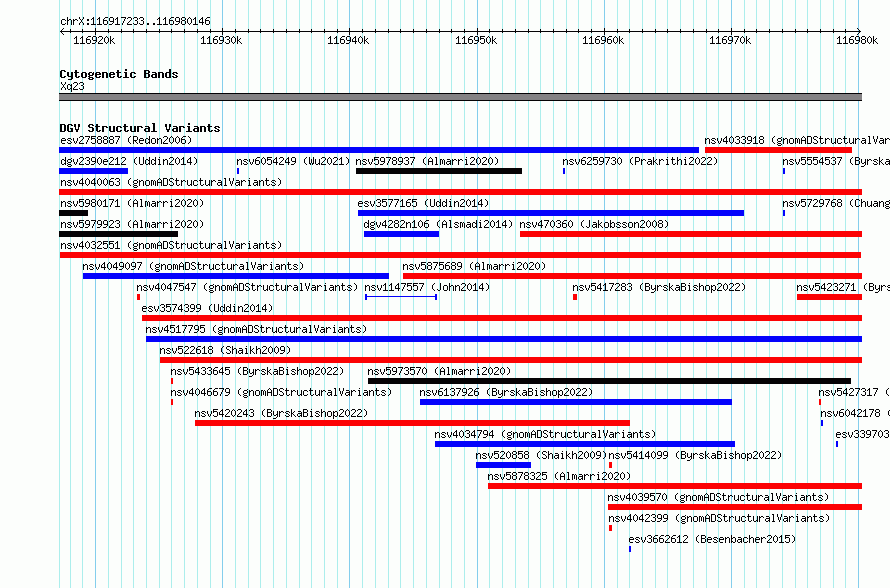Open nsv6054249 (Wu2021) variant

(x=293, y=161)
